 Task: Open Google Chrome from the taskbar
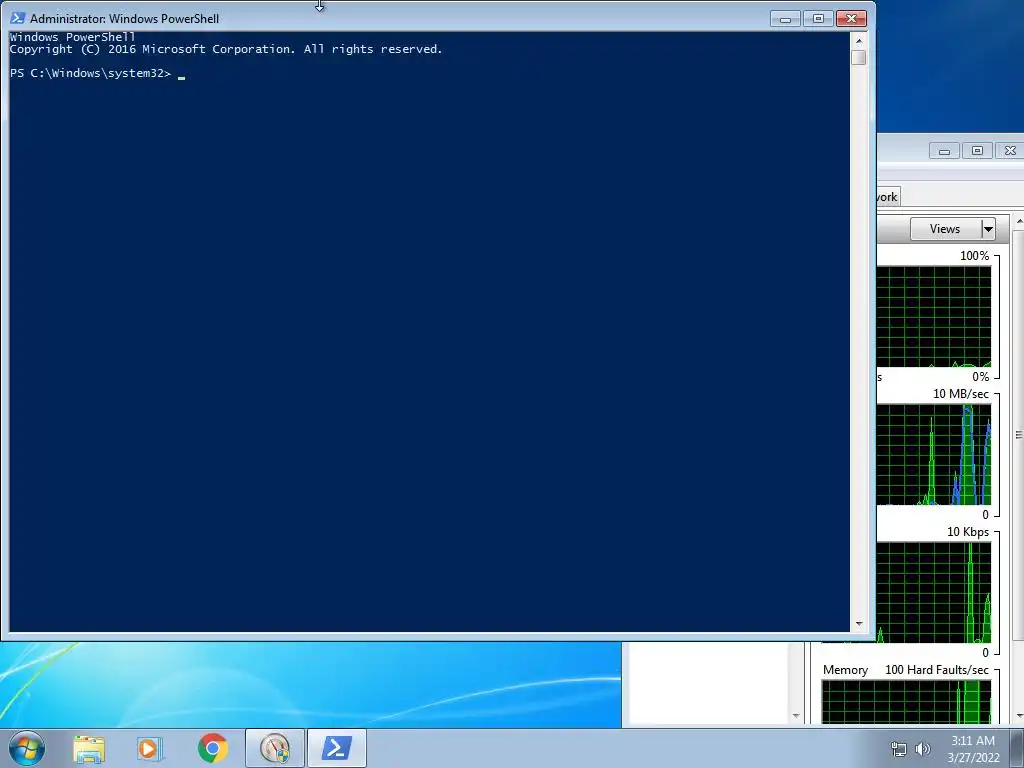(x=212, y=748)
